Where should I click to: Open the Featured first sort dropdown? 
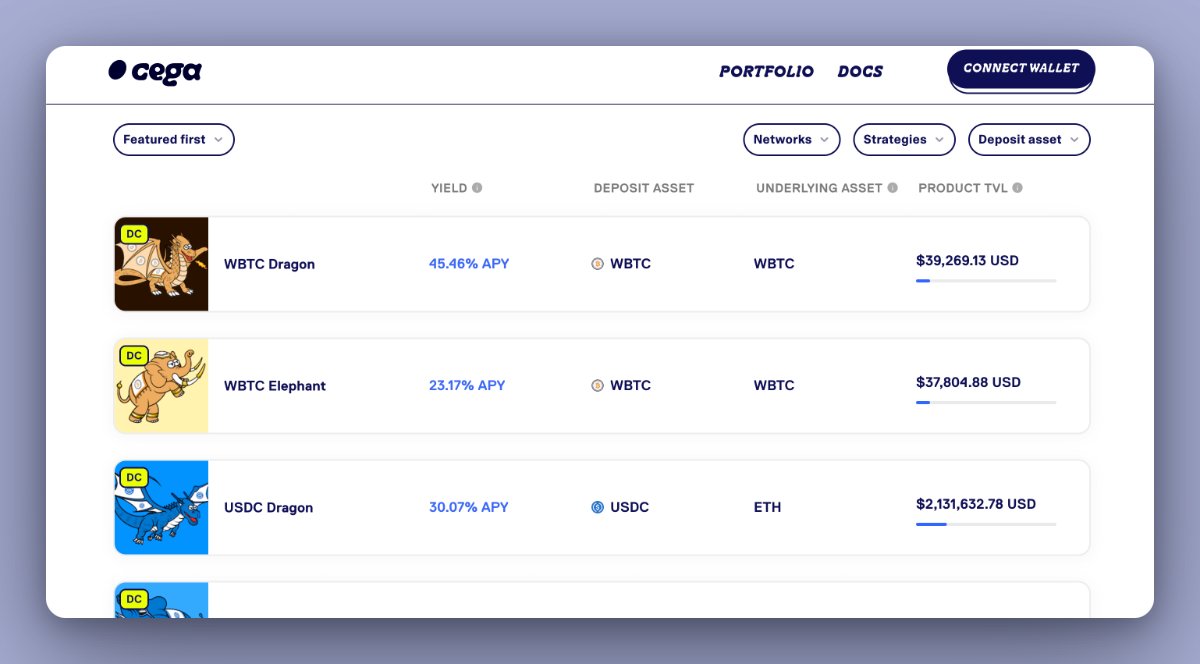(x=174, y=140)
